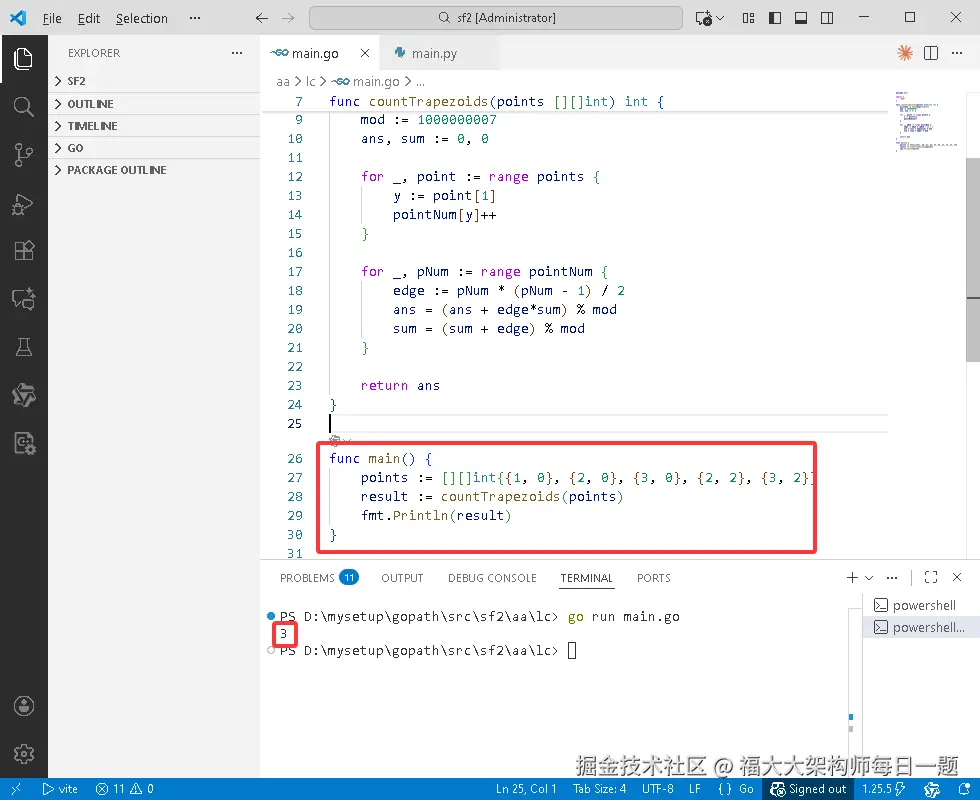
Task: Switch to the DEBUG CONSOLE tab
Action: (x=492, y=578)
